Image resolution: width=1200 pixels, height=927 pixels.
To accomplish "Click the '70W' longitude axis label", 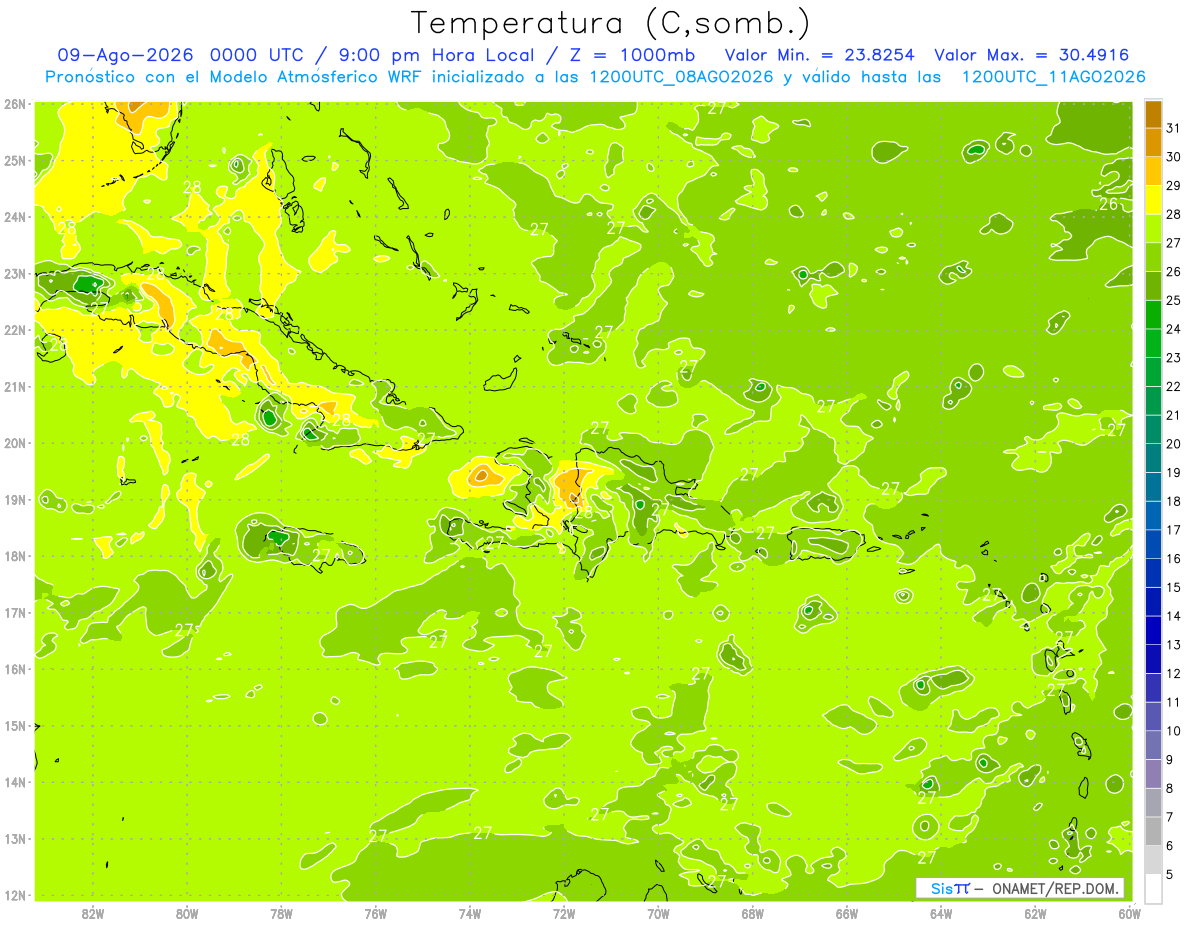I will (658, 913).
